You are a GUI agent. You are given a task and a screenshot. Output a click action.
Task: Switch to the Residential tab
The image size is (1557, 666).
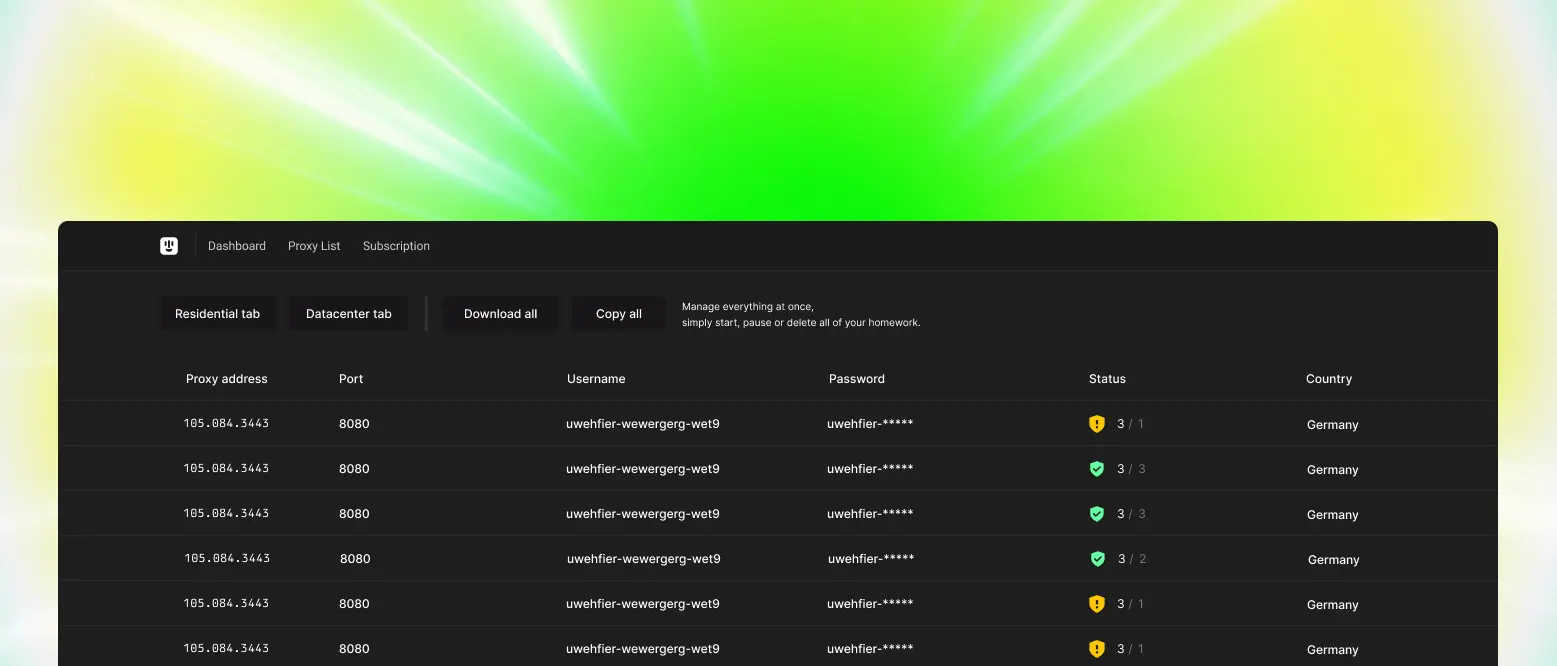[x=217, y=313]
